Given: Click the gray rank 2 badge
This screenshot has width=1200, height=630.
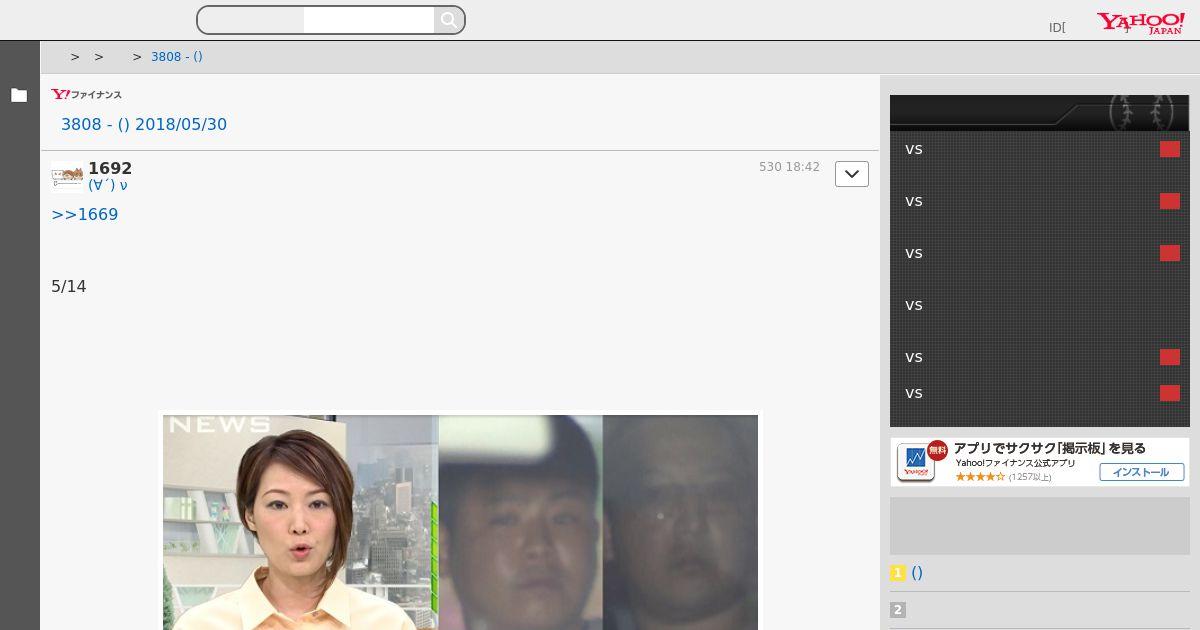Looking at the screenshot, I should tap(897, 610).
